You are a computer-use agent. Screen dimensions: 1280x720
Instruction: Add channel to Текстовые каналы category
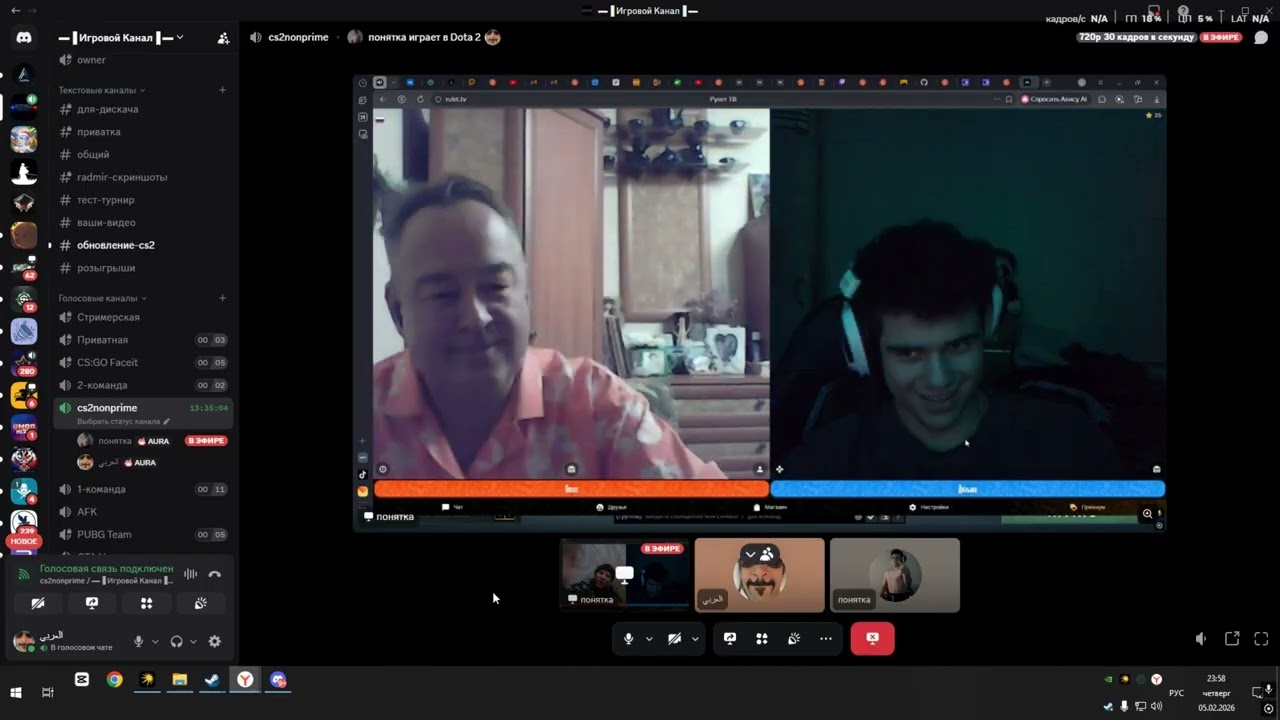click(222, 90)
